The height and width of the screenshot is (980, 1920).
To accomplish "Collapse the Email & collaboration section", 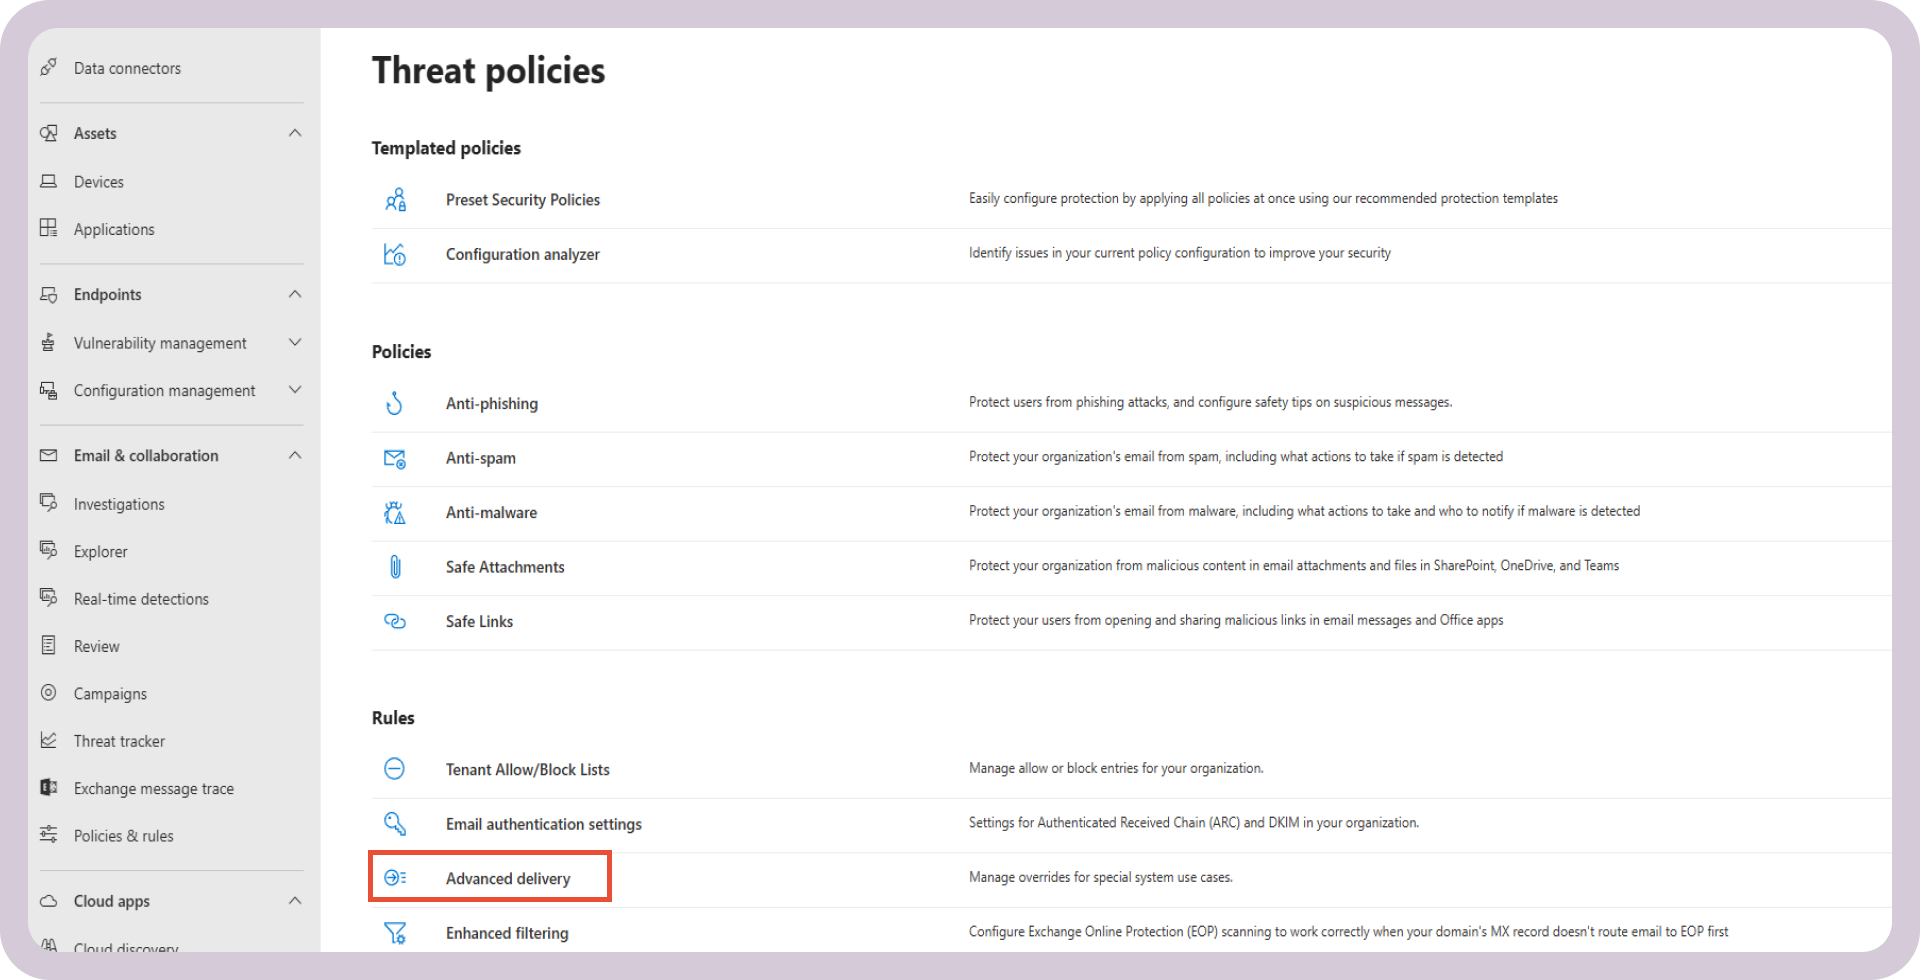I will (294, 455).
